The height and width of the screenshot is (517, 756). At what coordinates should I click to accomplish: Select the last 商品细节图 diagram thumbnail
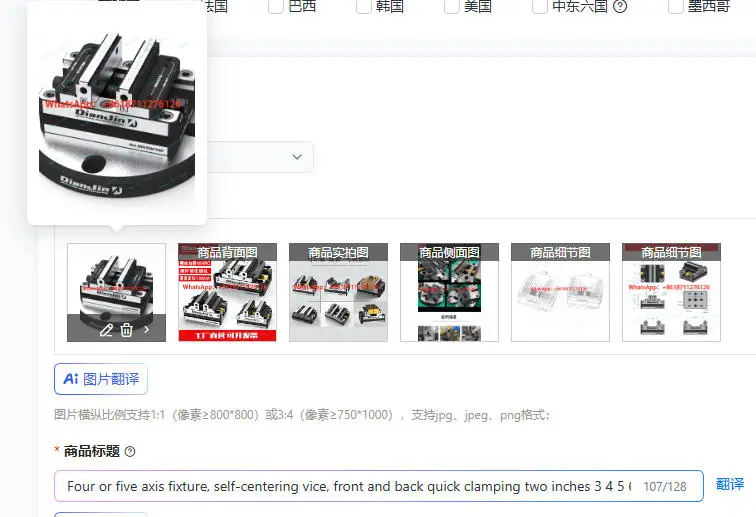(x=671, y=292)
